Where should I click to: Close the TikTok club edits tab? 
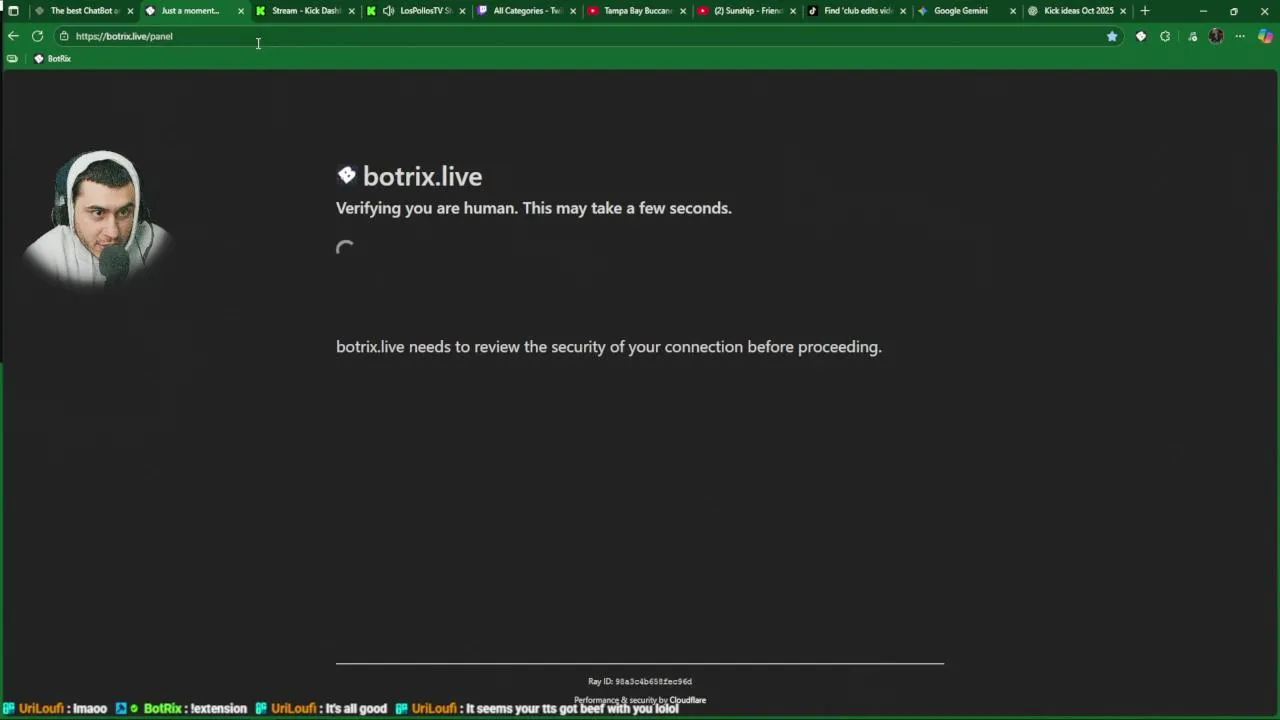pos(903,11)
